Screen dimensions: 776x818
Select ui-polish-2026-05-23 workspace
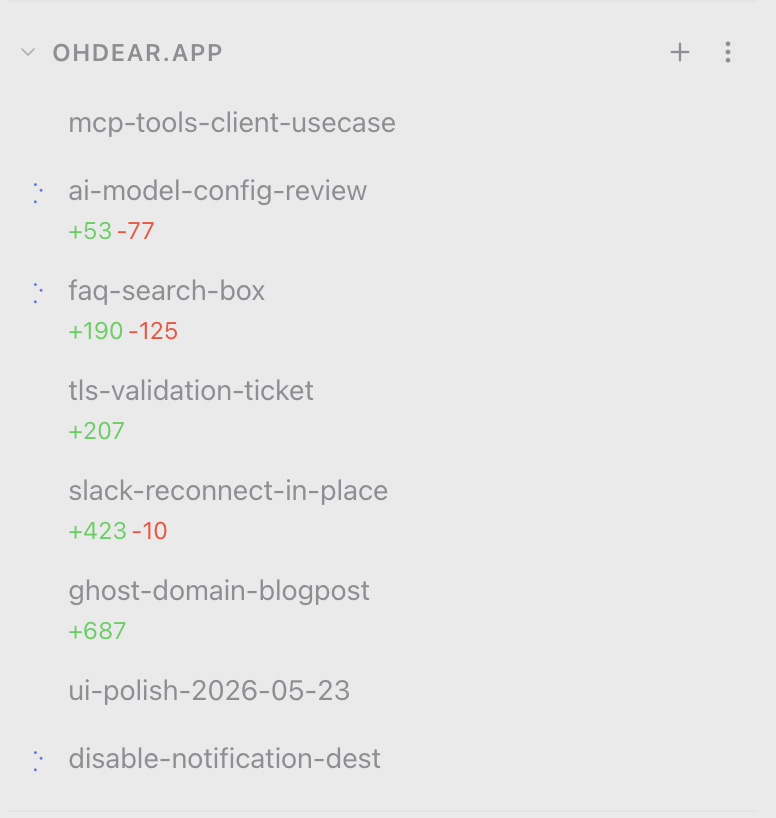tap(209, 691)
